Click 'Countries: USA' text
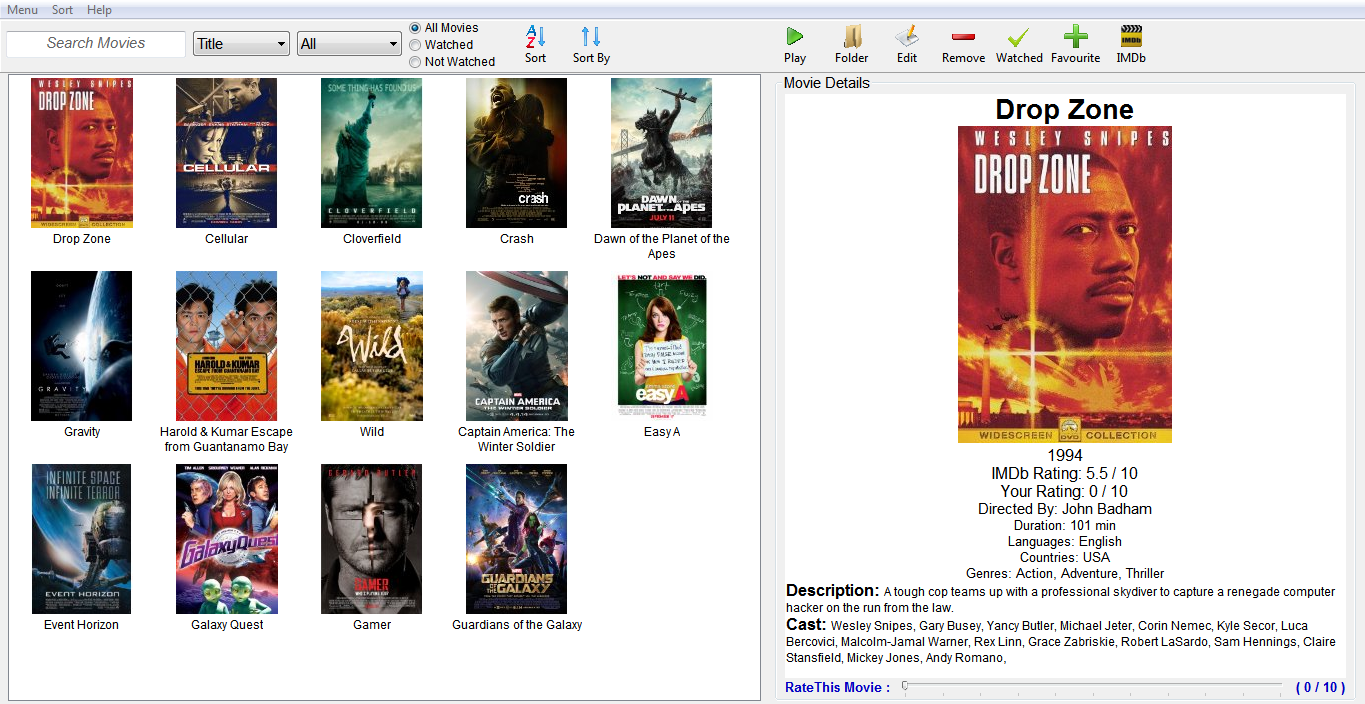1365x704 pixels. click(x=1064, y=557)
